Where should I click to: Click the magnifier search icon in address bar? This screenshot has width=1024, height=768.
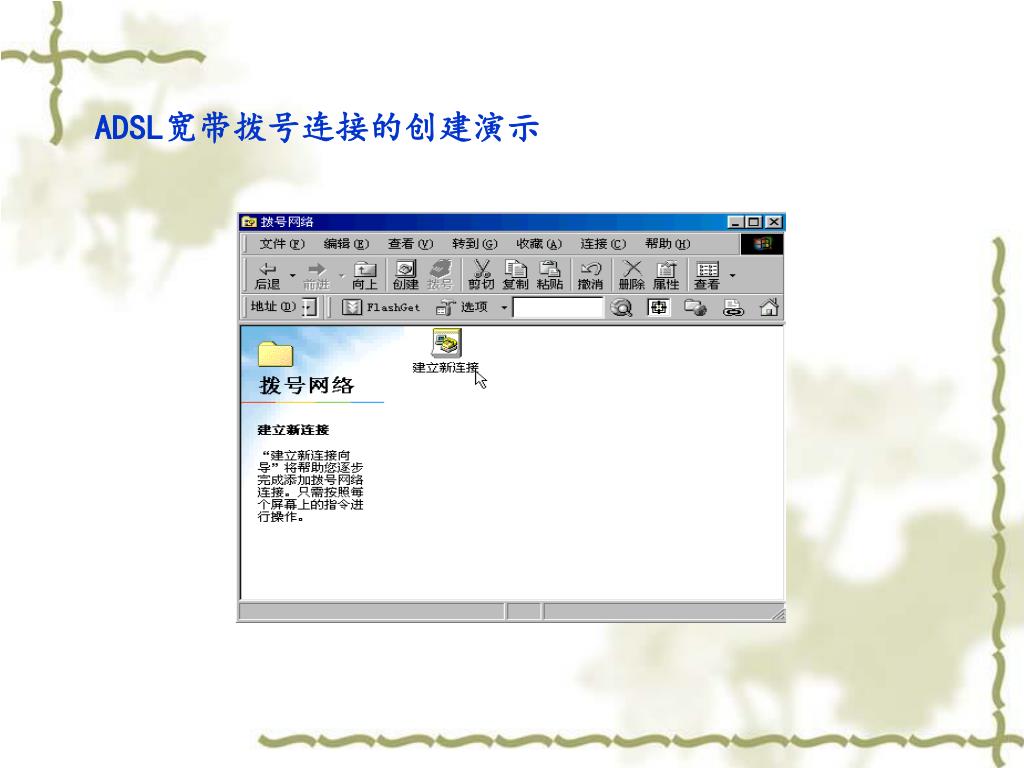point(621,307)
